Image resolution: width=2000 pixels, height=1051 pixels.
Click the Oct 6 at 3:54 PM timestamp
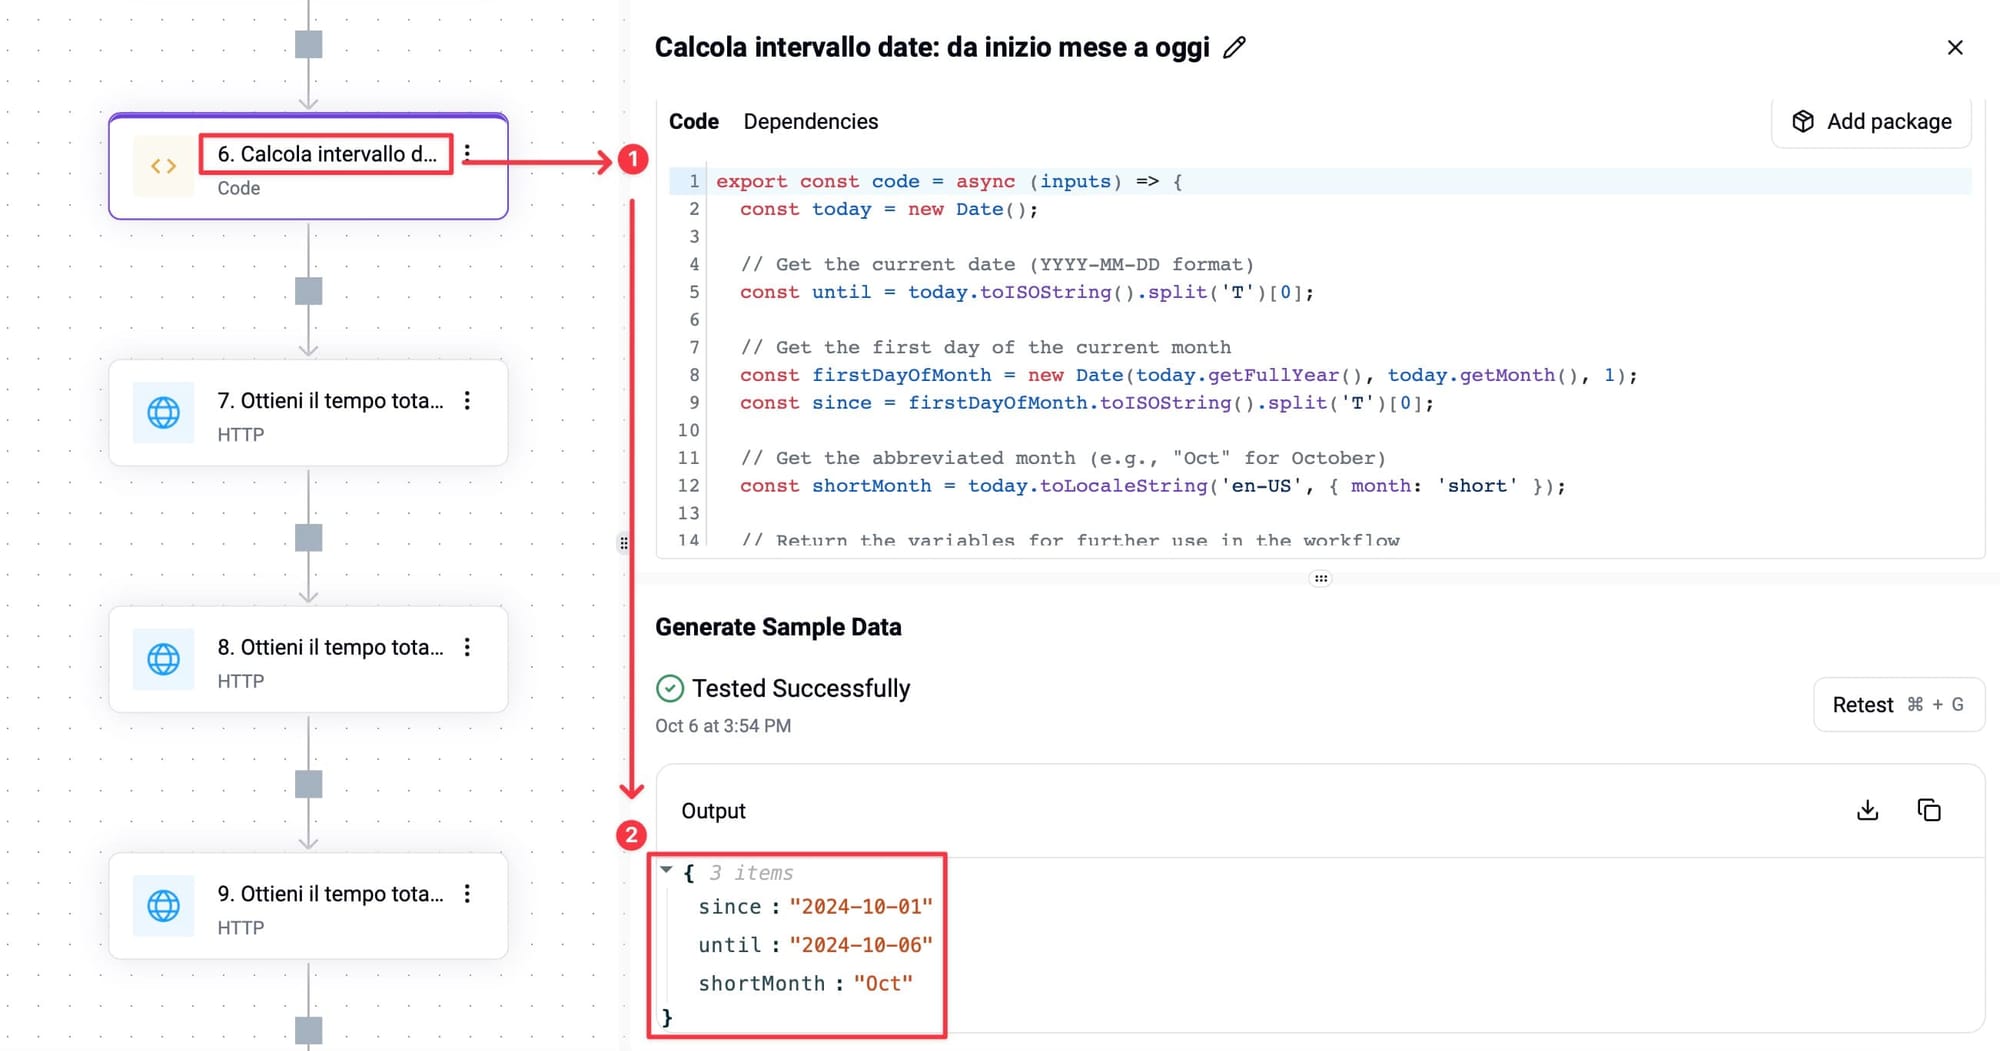coord(723,726)
